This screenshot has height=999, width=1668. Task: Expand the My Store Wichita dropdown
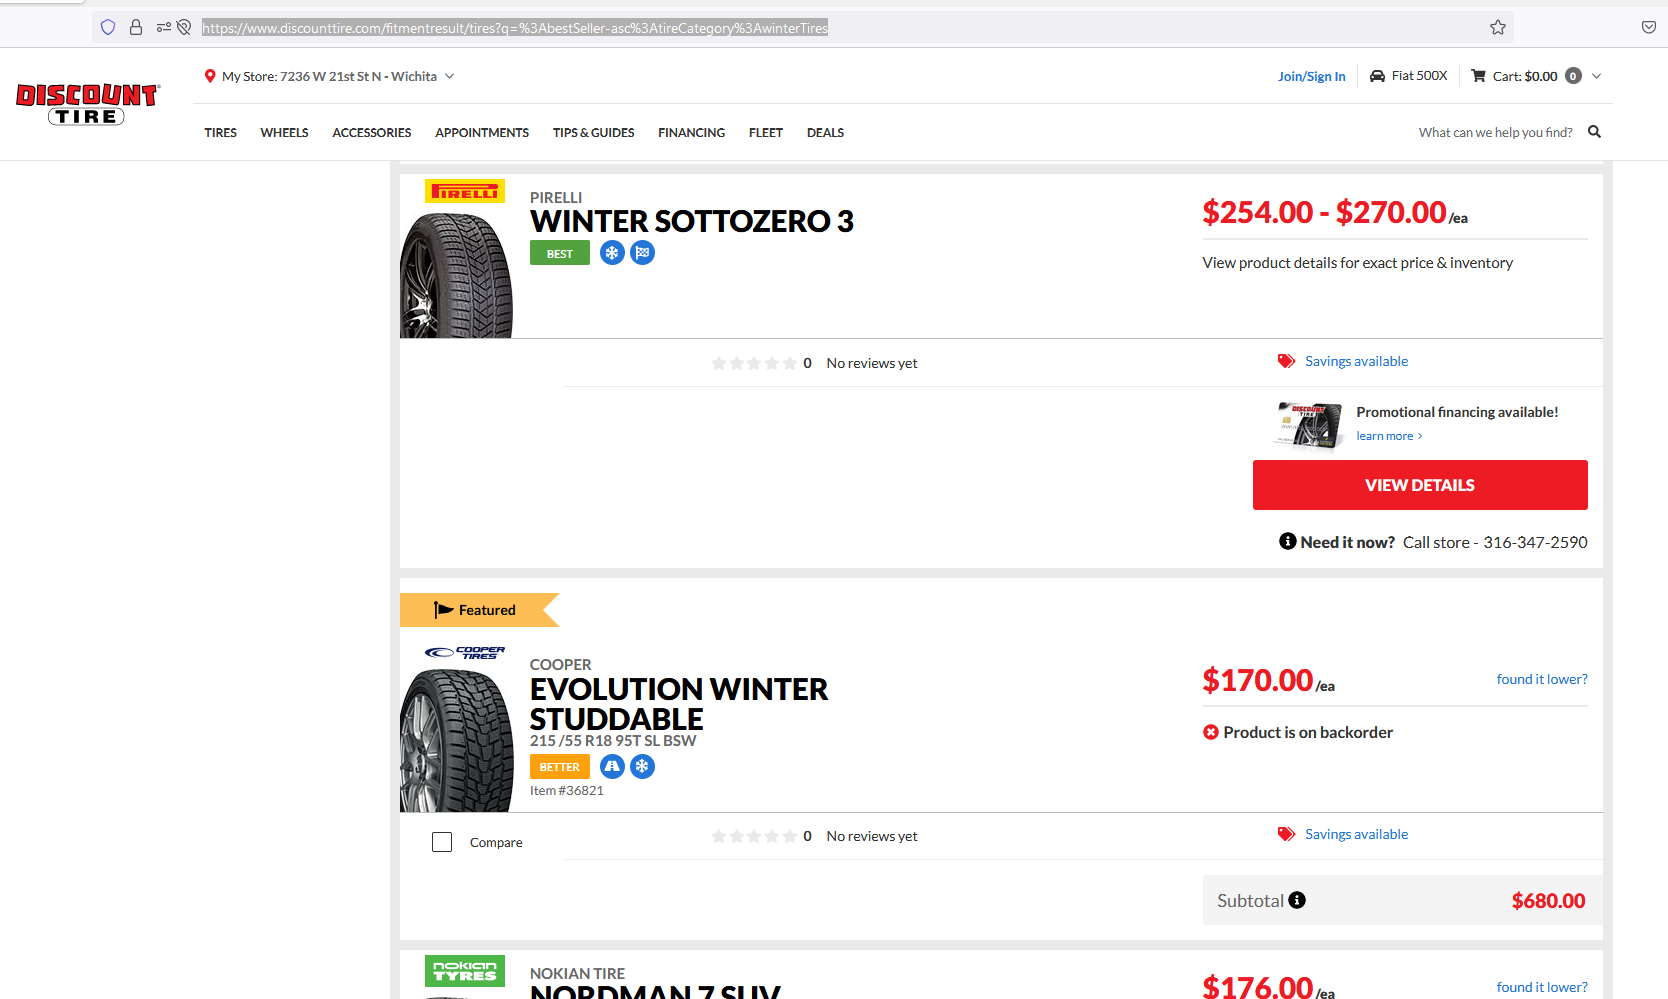coord(450,75)
